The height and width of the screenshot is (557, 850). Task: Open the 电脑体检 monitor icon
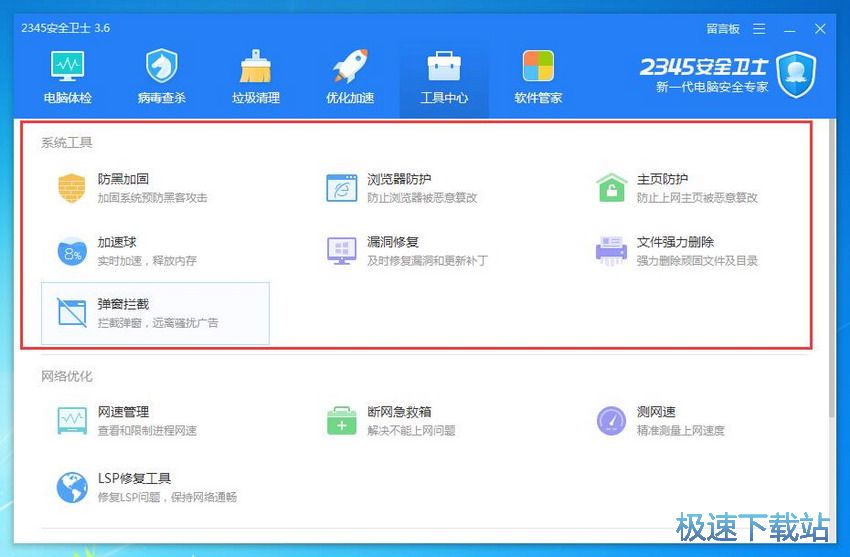68,66
